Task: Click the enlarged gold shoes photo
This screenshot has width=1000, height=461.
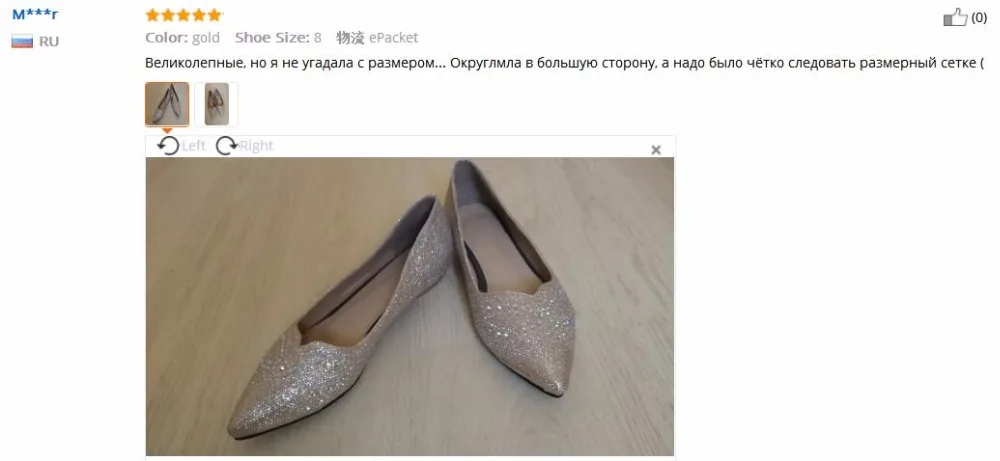Action: 409,306
